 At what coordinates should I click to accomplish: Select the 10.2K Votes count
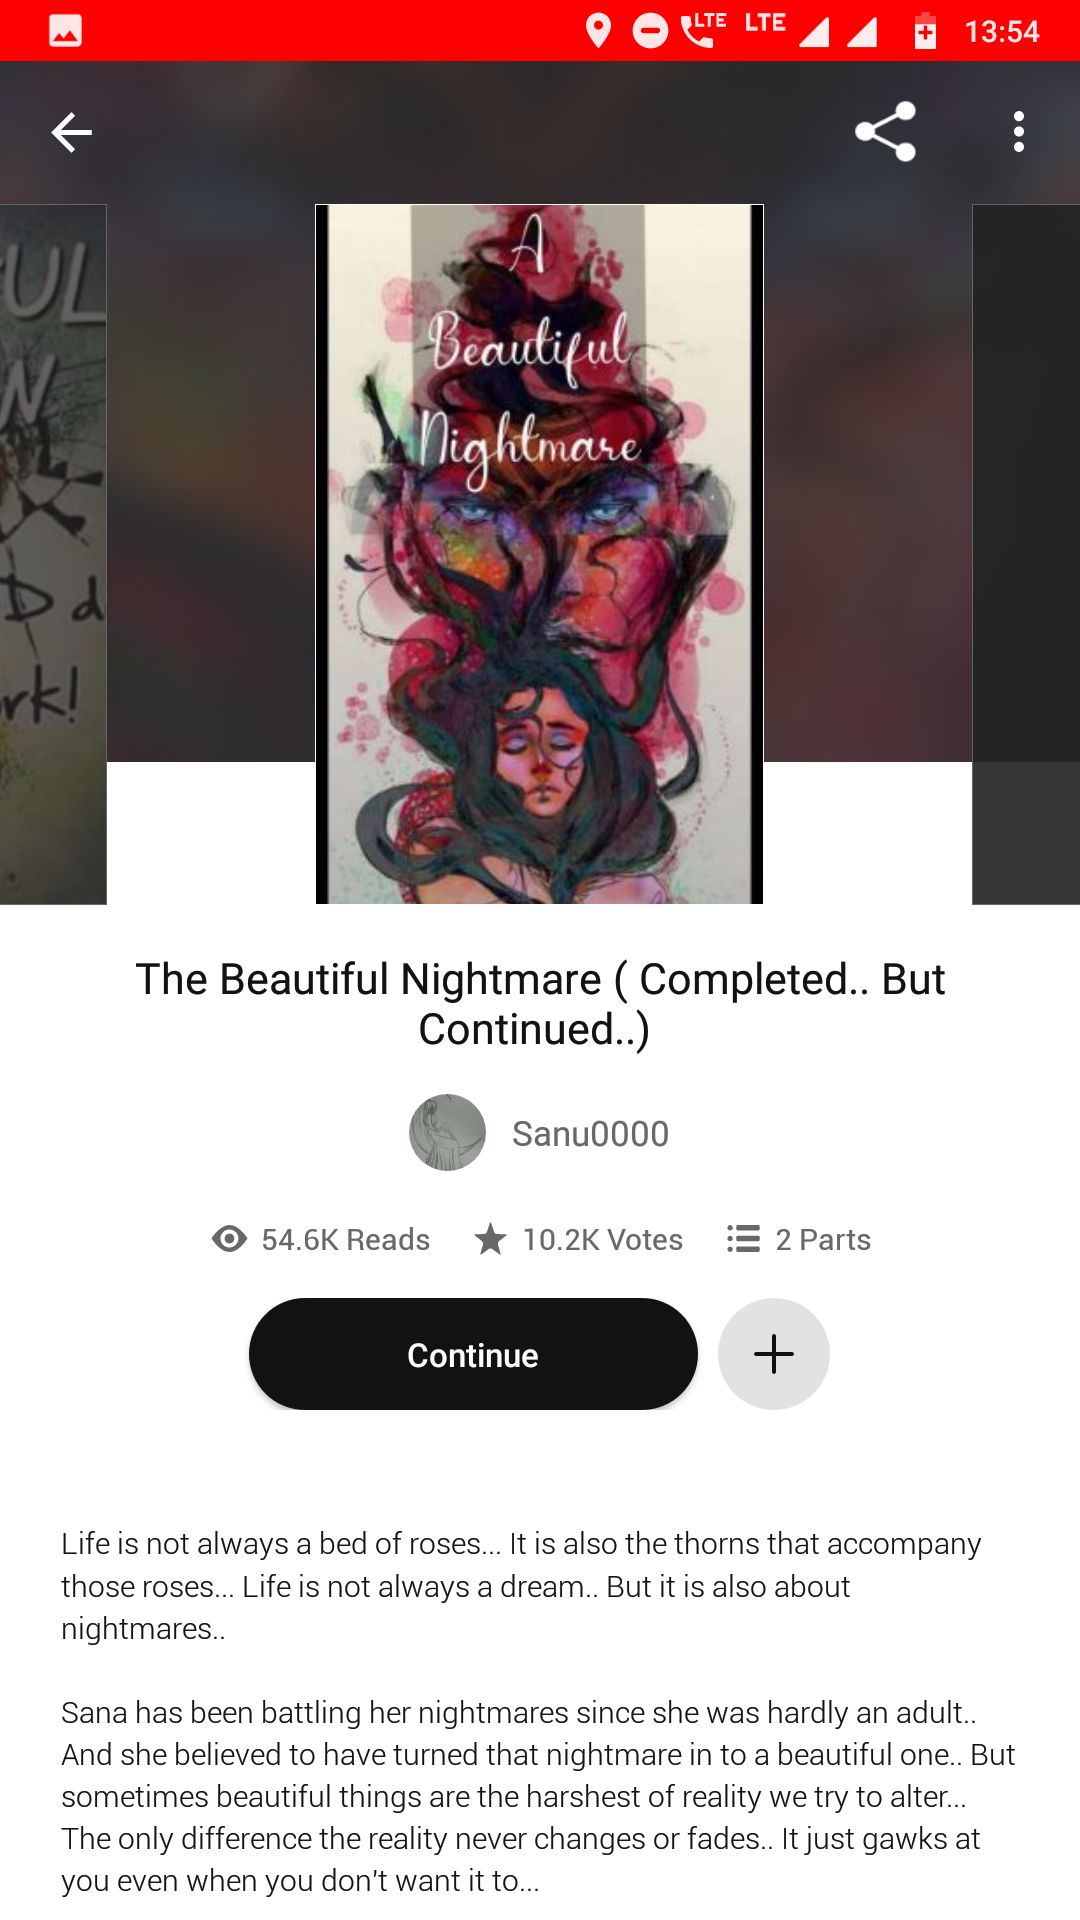point(603,1240)
